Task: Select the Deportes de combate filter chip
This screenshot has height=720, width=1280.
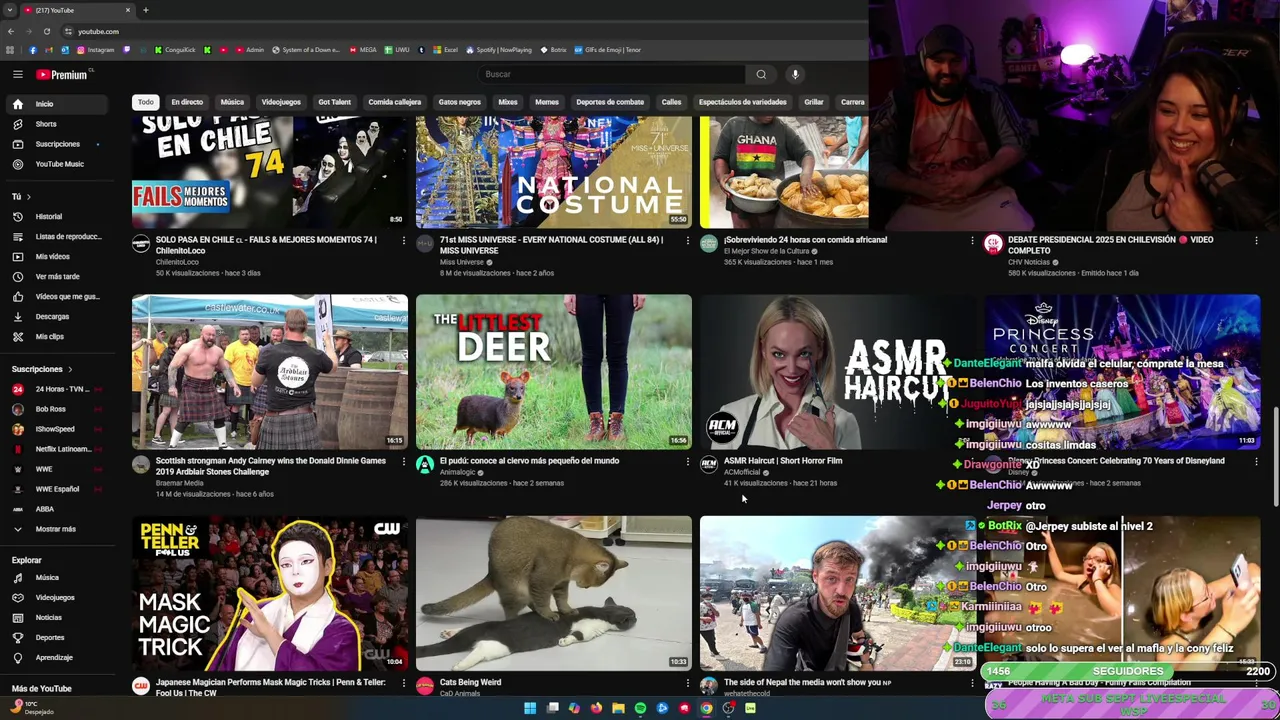Action: point(610,102)
